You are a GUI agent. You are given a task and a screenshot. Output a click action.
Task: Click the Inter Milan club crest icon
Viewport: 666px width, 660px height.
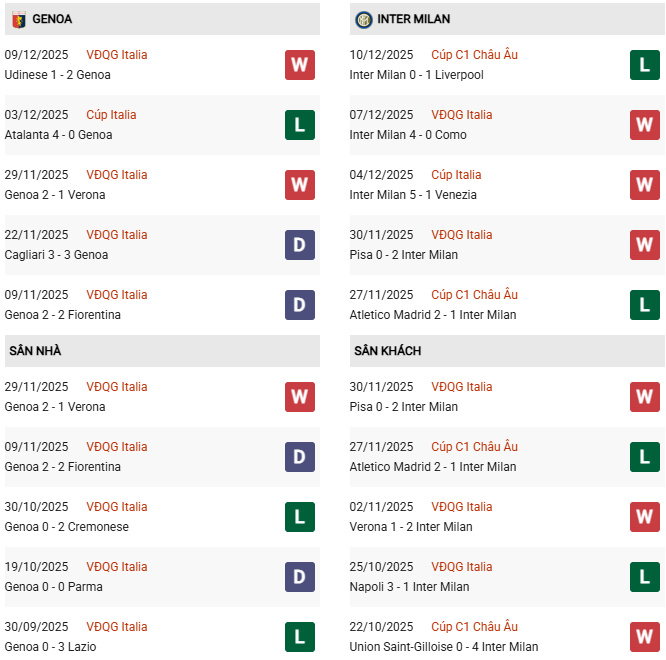363,19
